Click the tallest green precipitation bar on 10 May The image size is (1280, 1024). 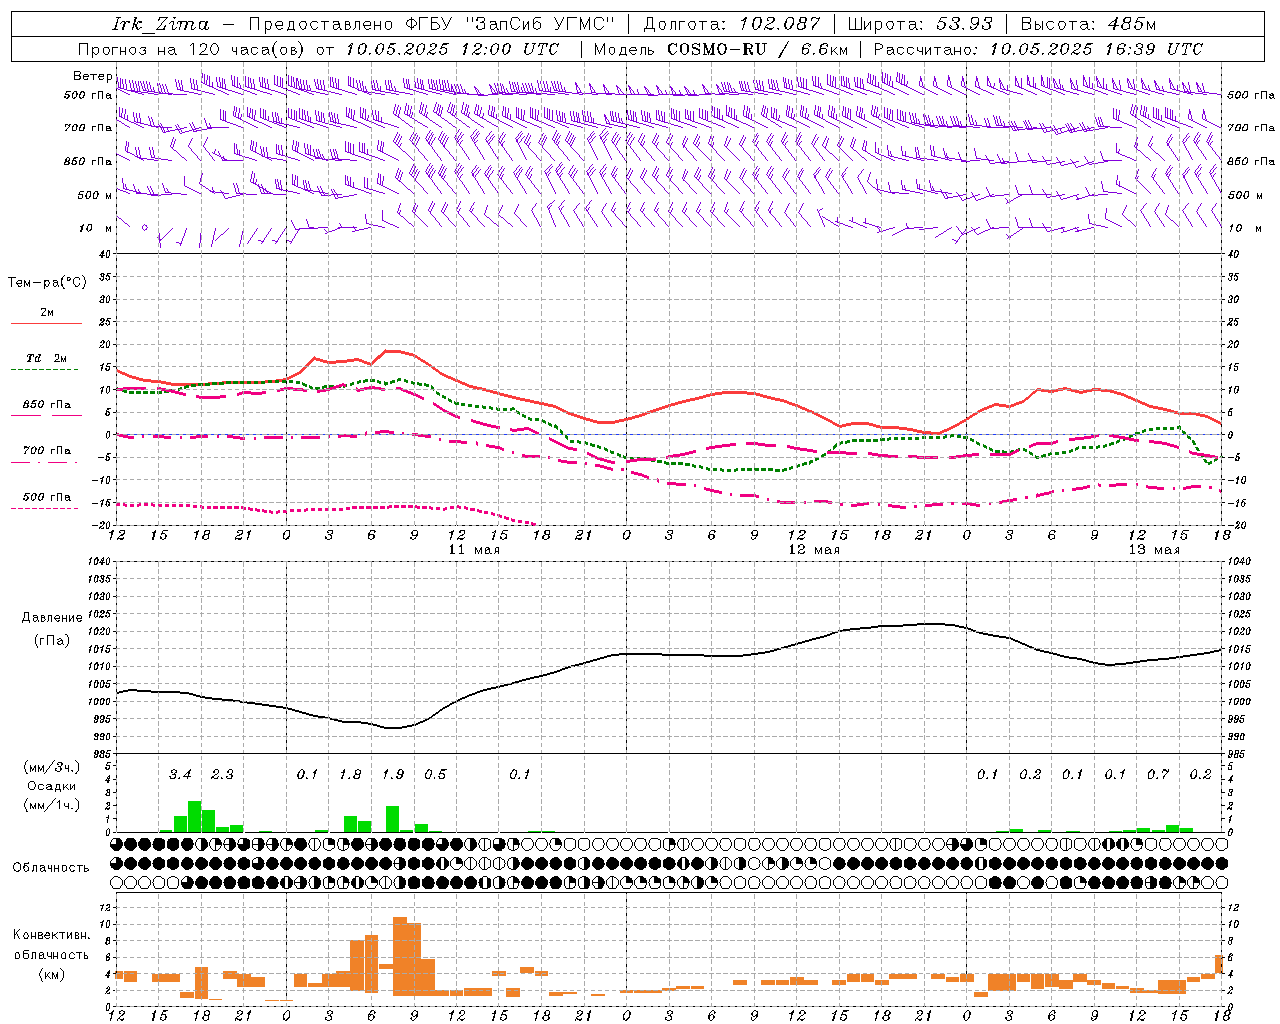(195, 816)
